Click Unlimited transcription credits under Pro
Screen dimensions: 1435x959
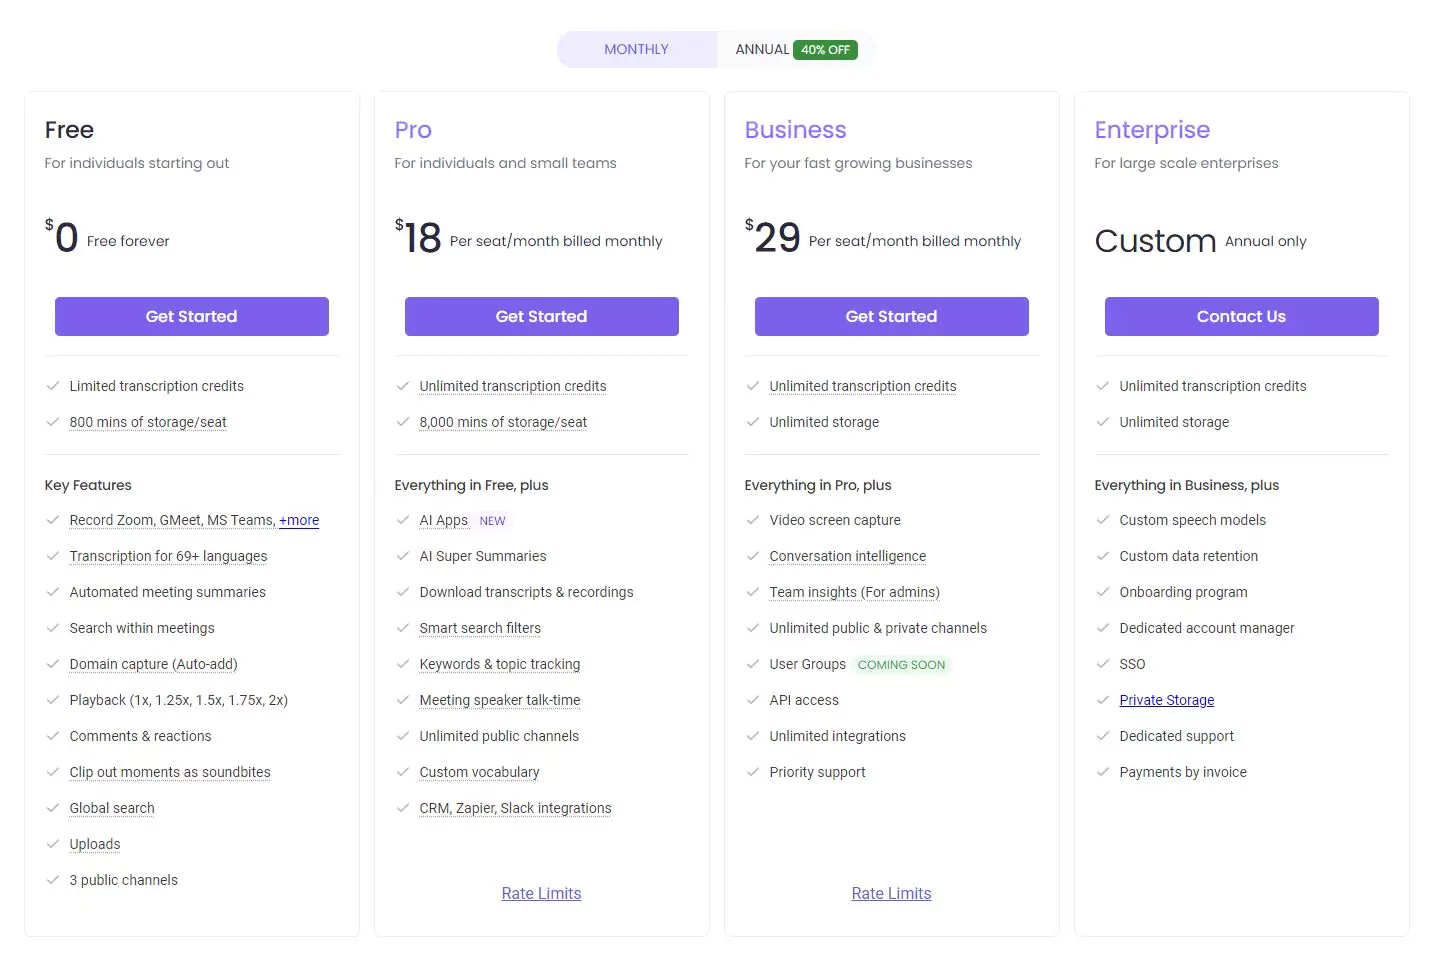click(512, 386)
